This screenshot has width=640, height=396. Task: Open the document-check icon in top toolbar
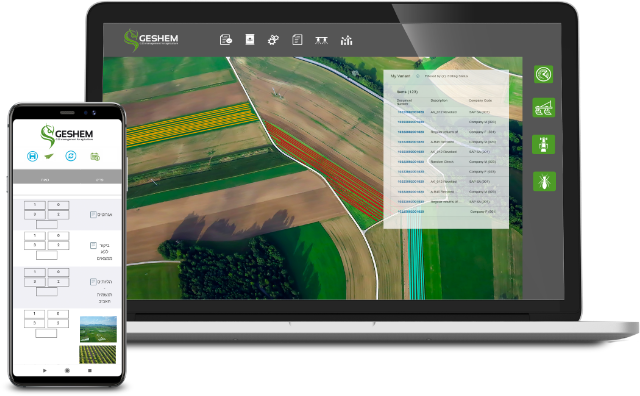tap(226, 40)
